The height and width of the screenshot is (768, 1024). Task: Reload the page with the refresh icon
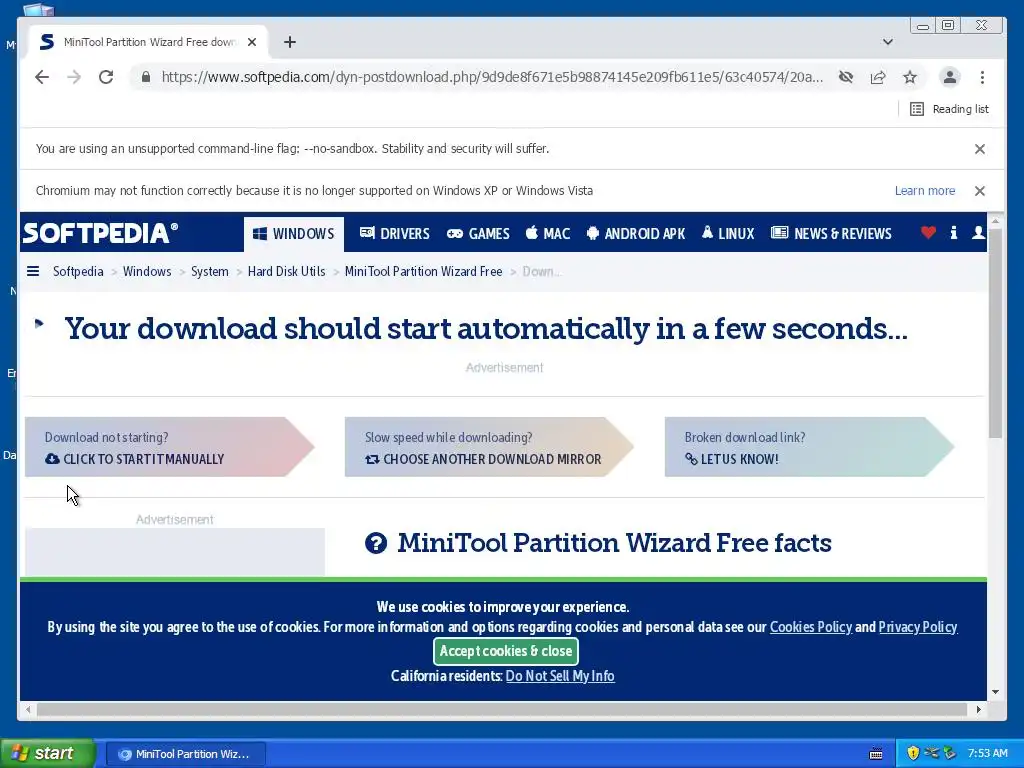(x=106, y=77)
